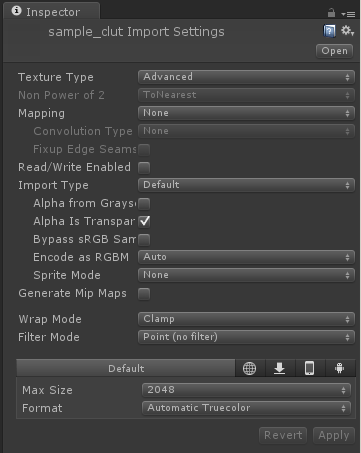Click the Inspector lock icon
The width and height of the screenshot is (361, 453).
pyautogui.click(x=331, y=13)
